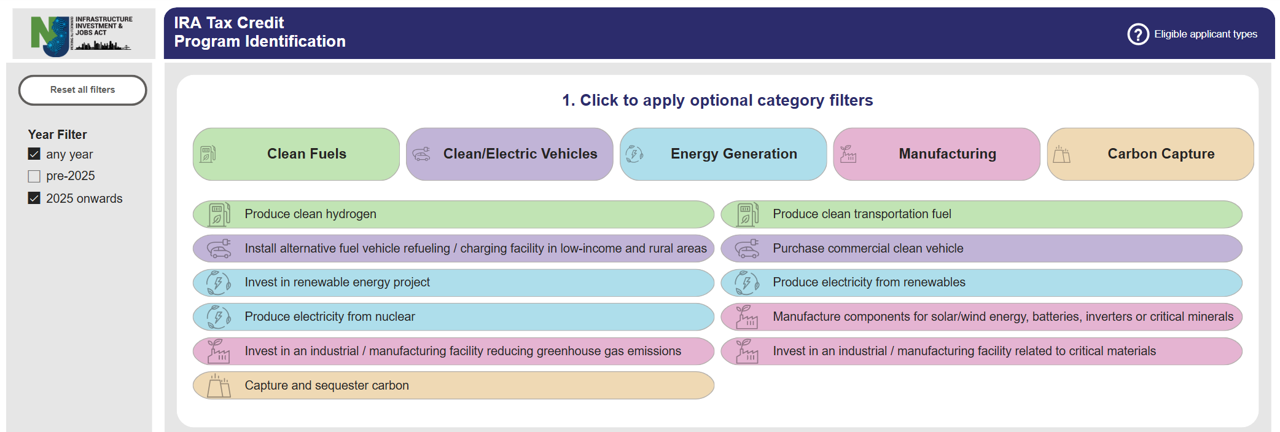
Task: Uncheck the 'any year' filter checkbox
Action: tap(34, 154)
